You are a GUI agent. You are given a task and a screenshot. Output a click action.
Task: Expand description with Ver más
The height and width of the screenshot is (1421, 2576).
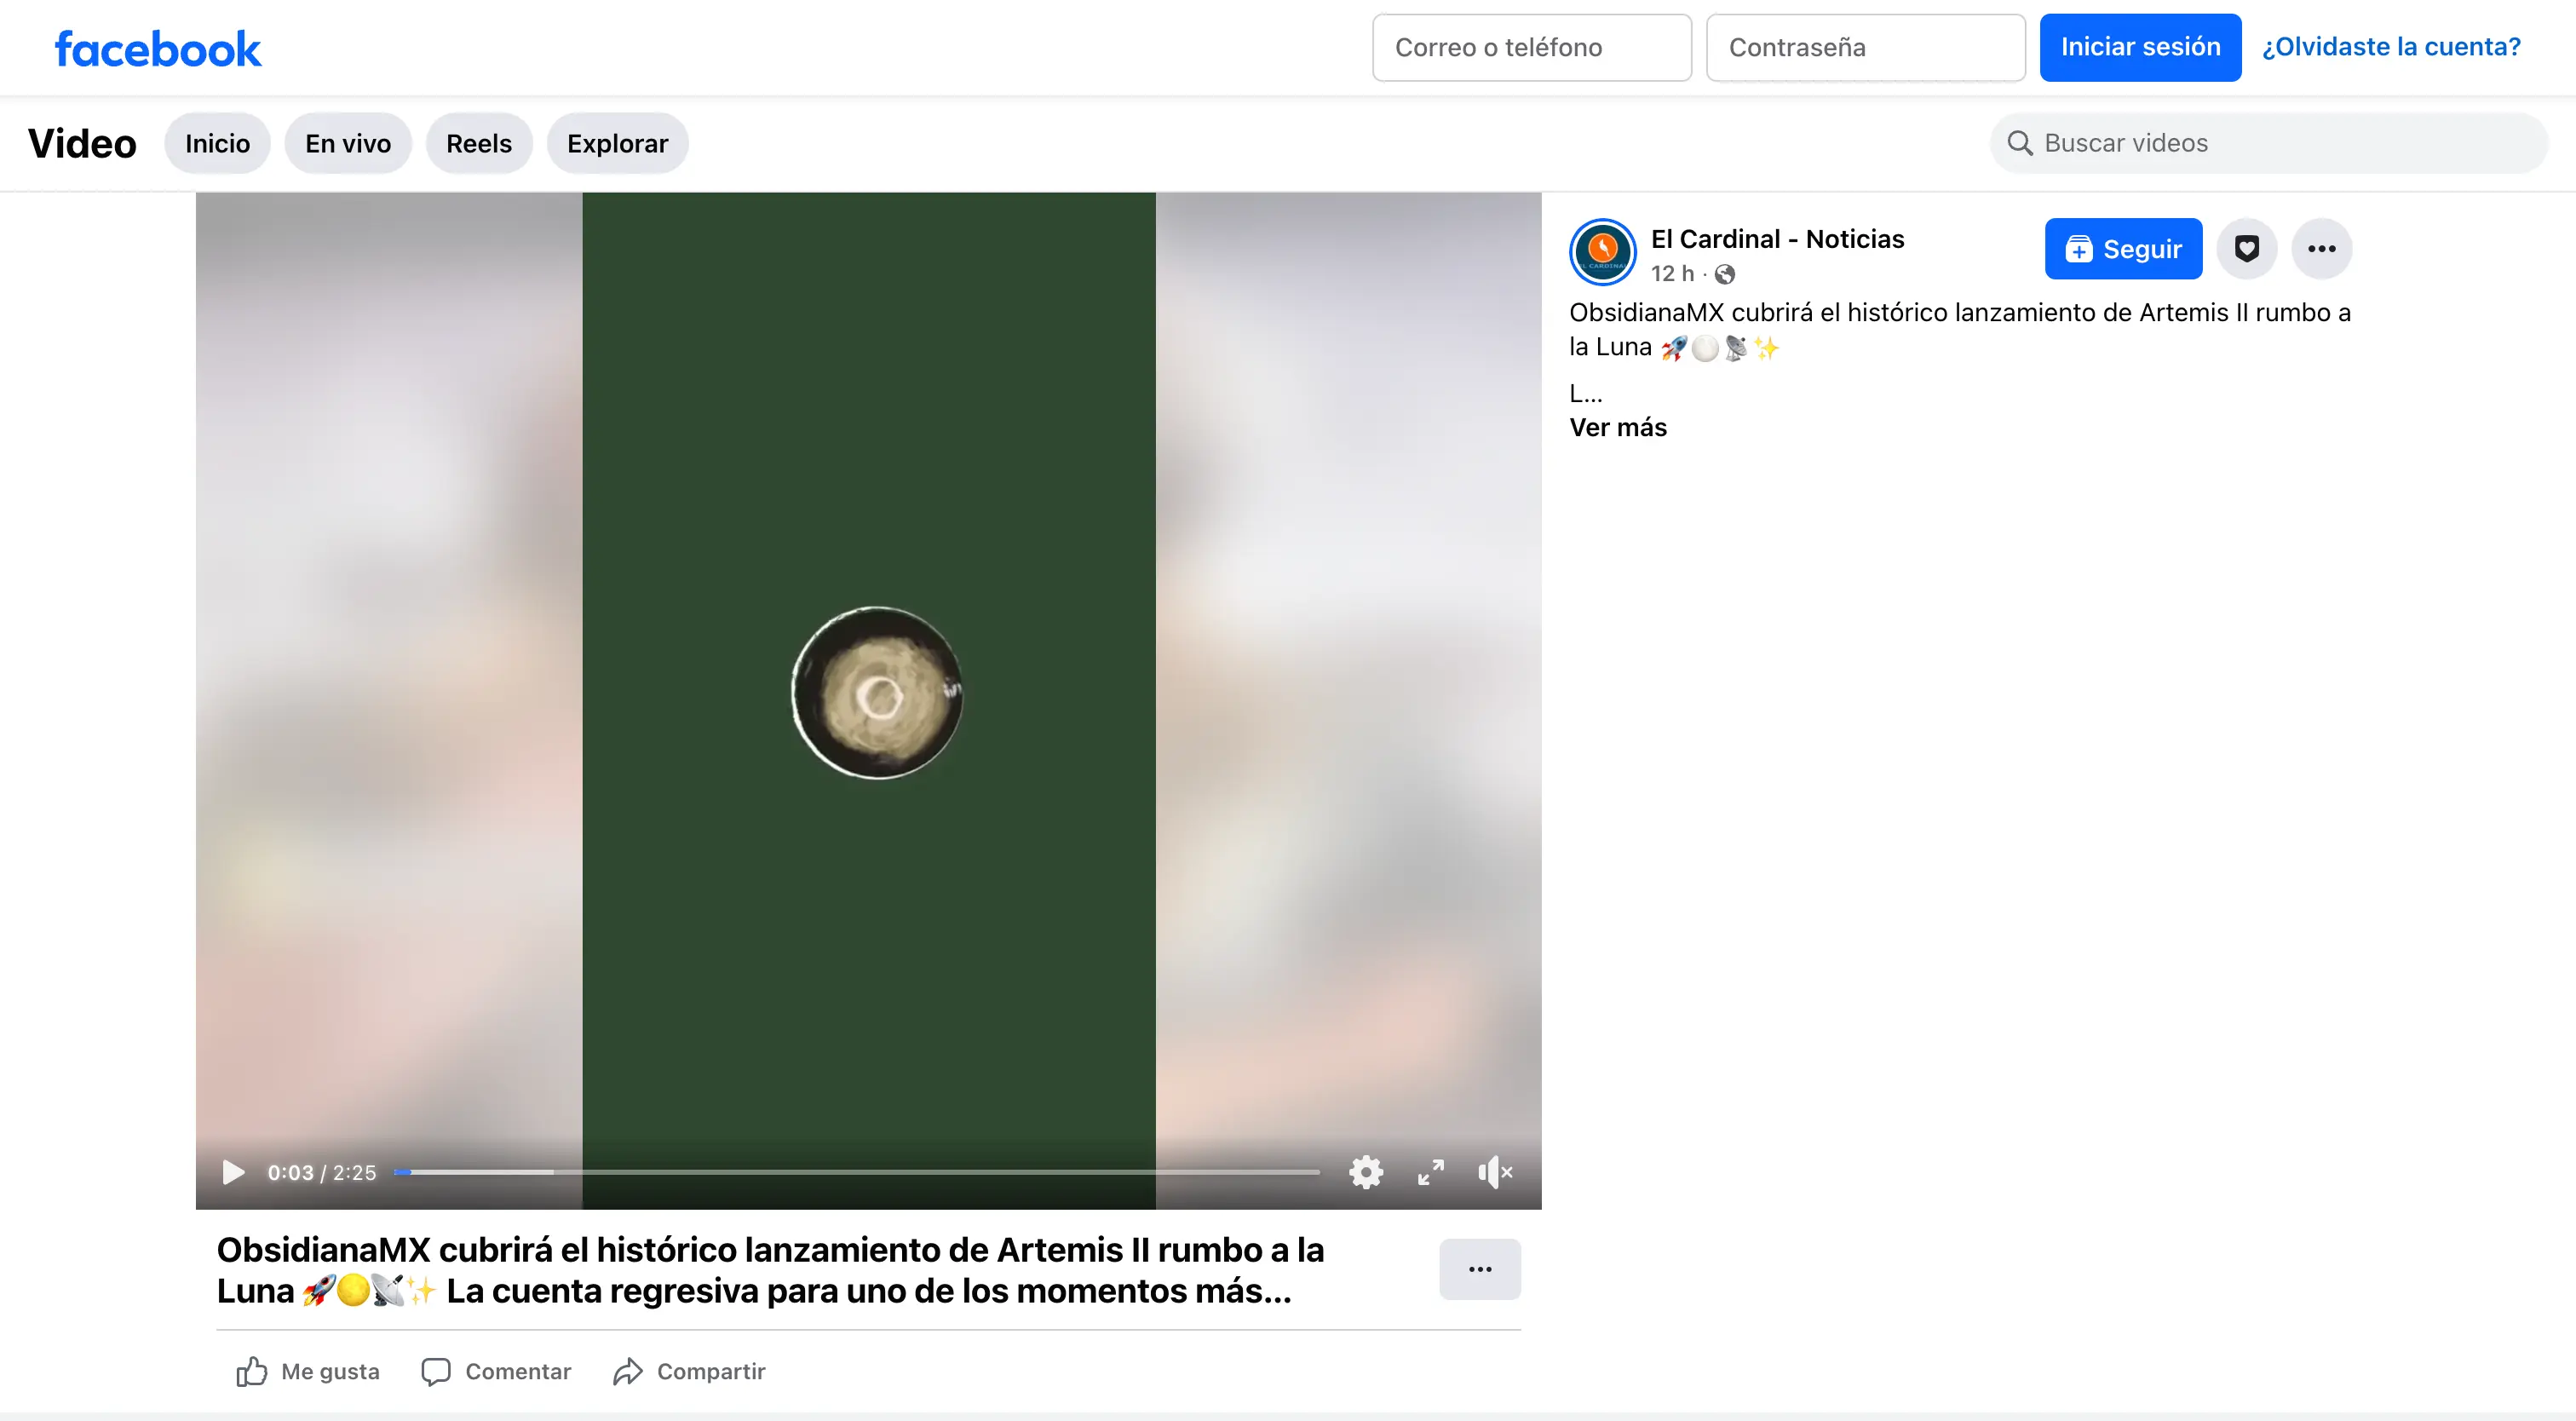point(1617,428)
